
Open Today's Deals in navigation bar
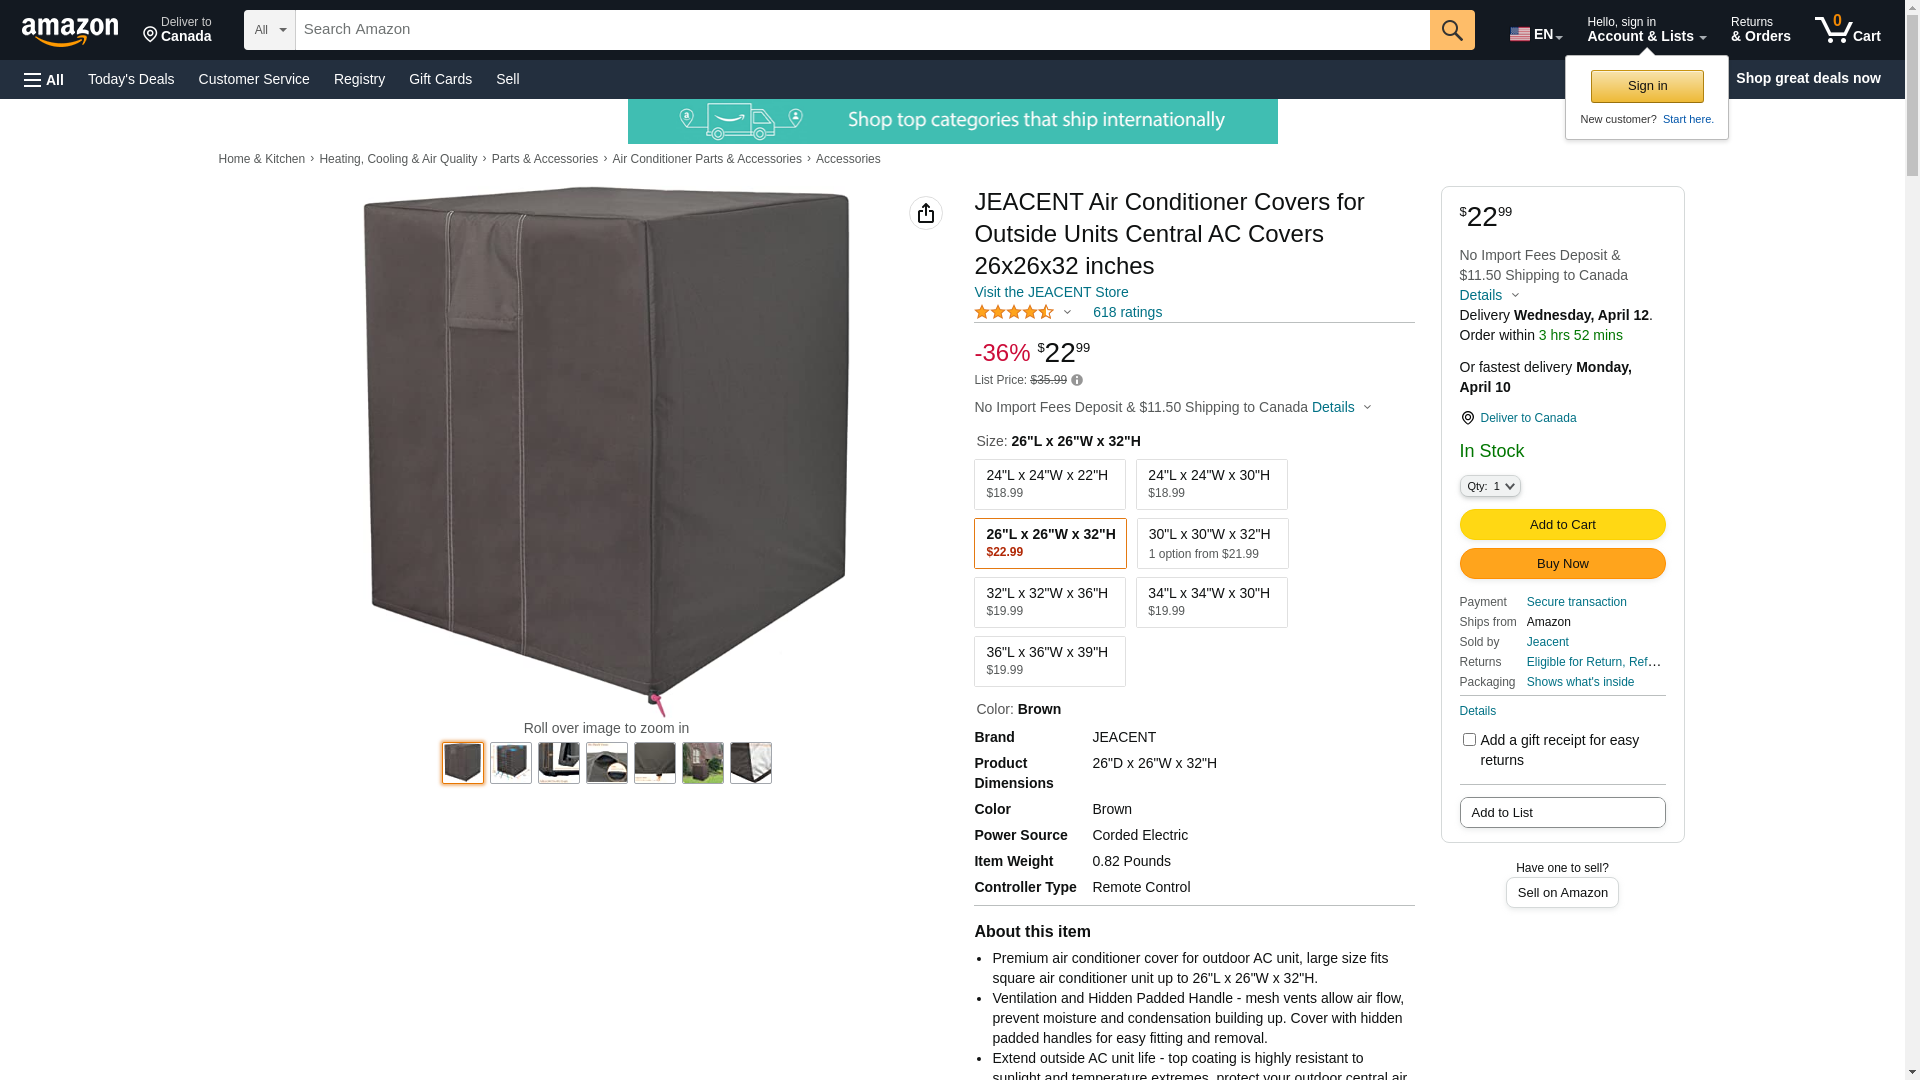pyautogui.click(x=131, y=79)
